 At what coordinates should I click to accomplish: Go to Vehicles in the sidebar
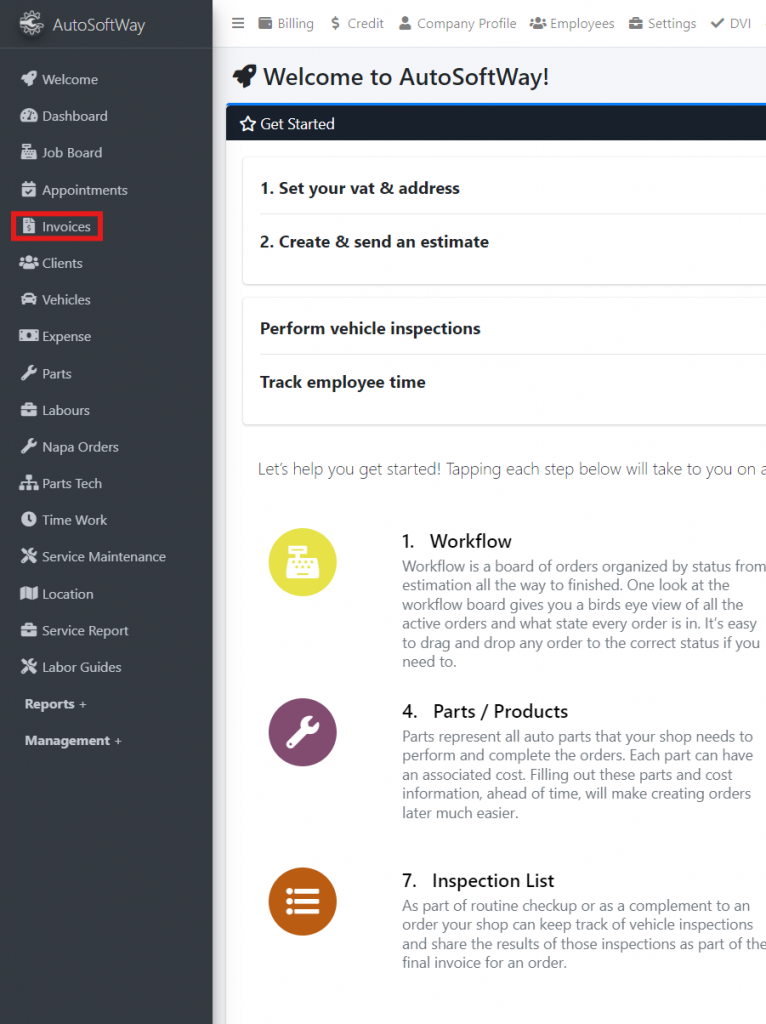[66, 299]
